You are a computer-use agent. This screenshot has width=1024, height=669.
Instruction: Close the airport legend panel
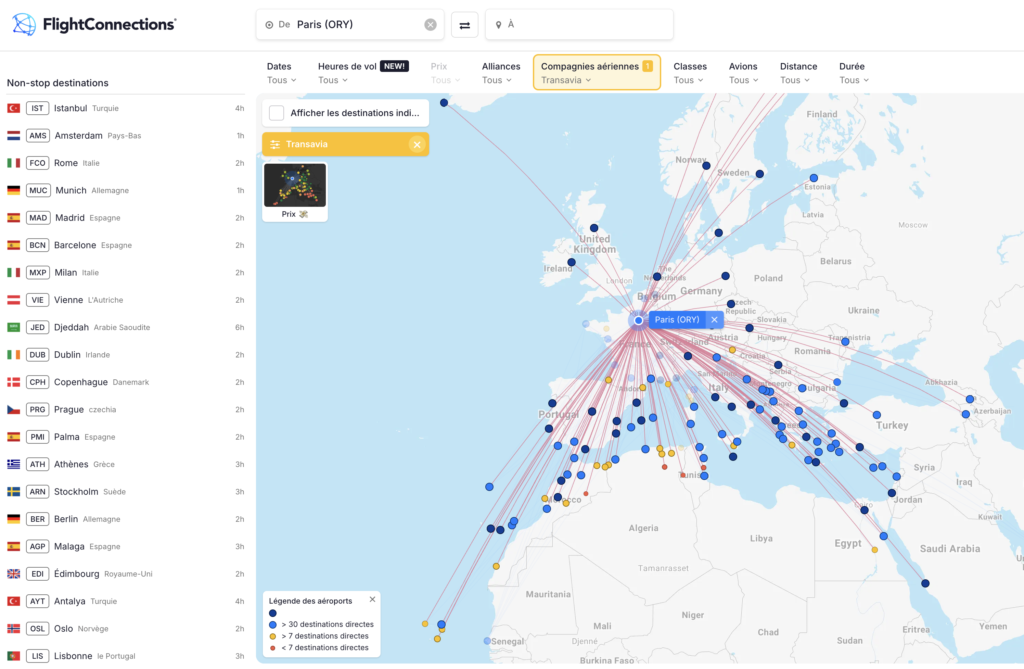372,599
